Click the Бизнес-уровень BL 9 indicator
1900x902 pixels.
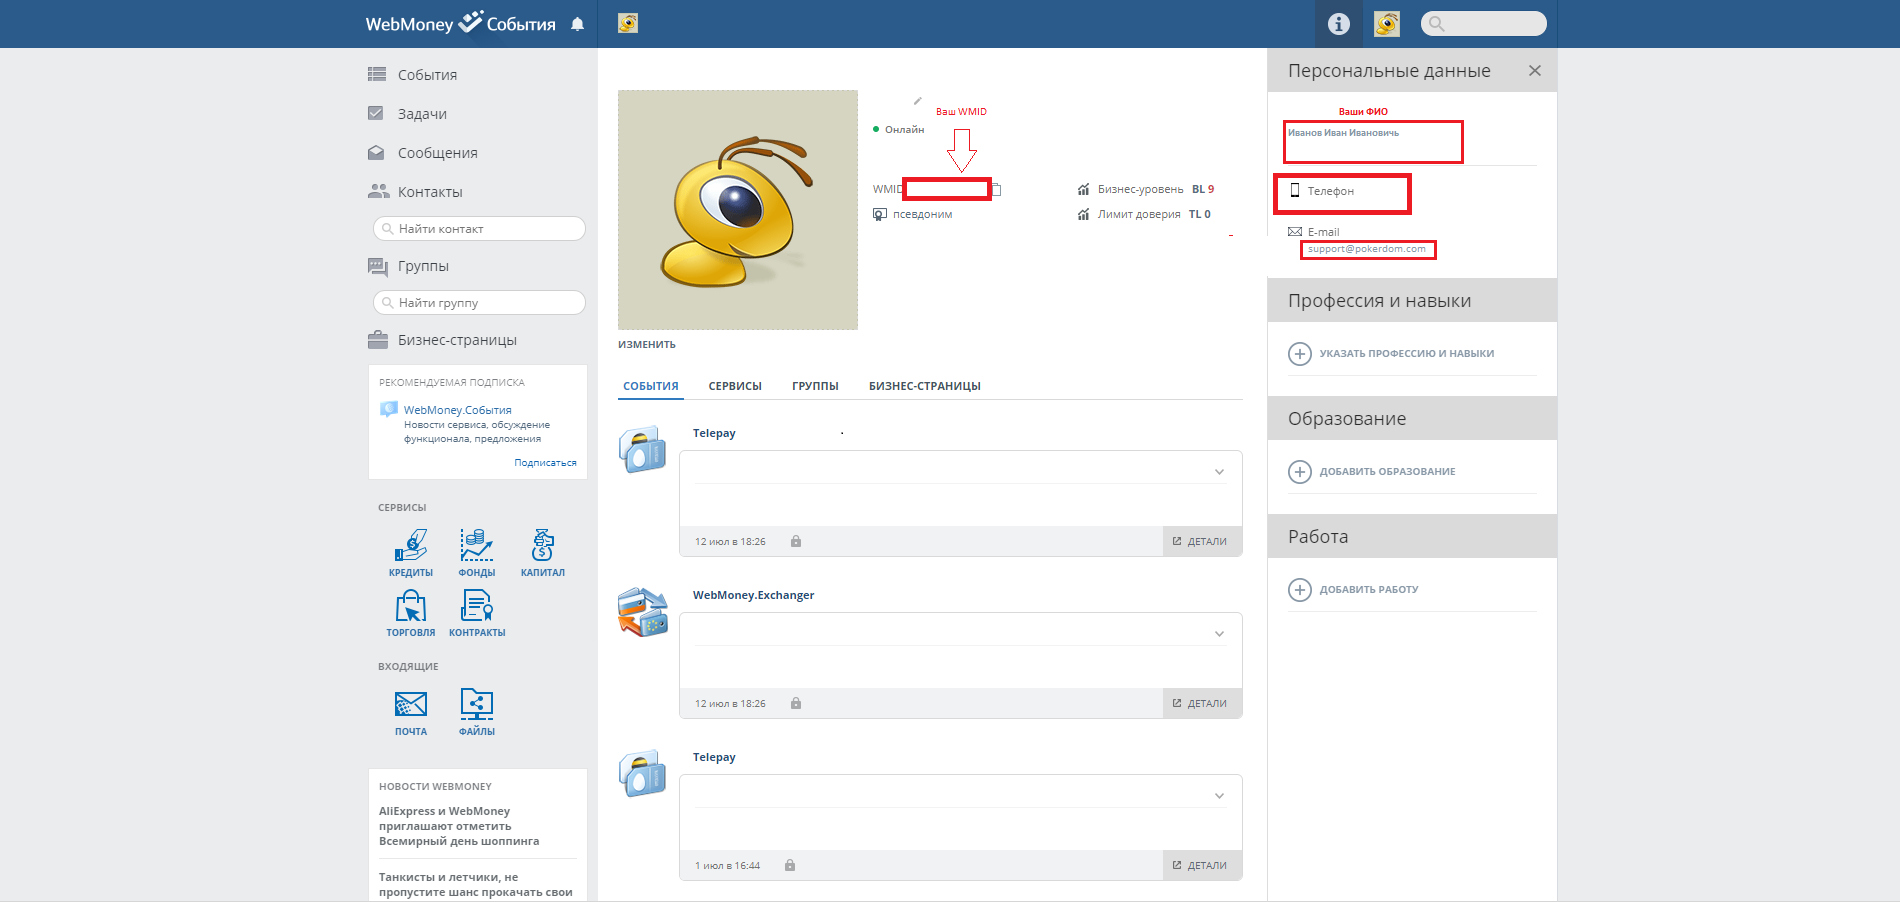pos(1146,189)
